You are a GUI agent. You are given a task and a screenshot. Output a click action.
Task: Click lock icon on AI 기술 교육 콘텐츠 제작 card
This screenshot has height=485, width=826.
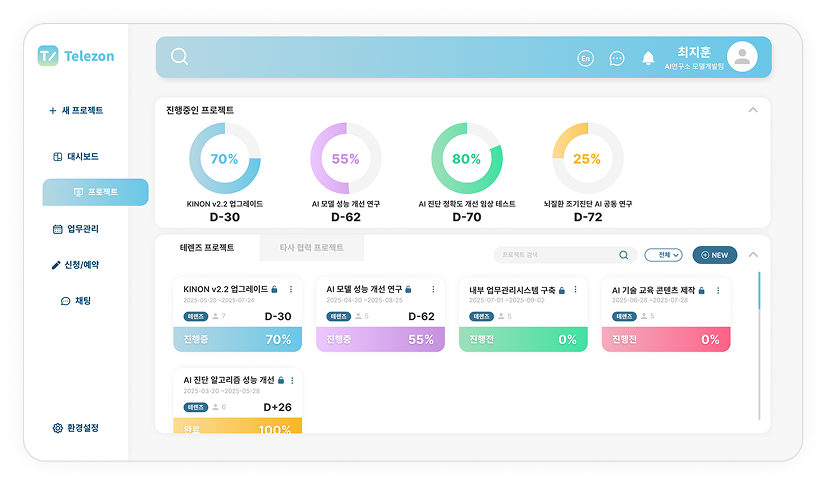[702, 290]
